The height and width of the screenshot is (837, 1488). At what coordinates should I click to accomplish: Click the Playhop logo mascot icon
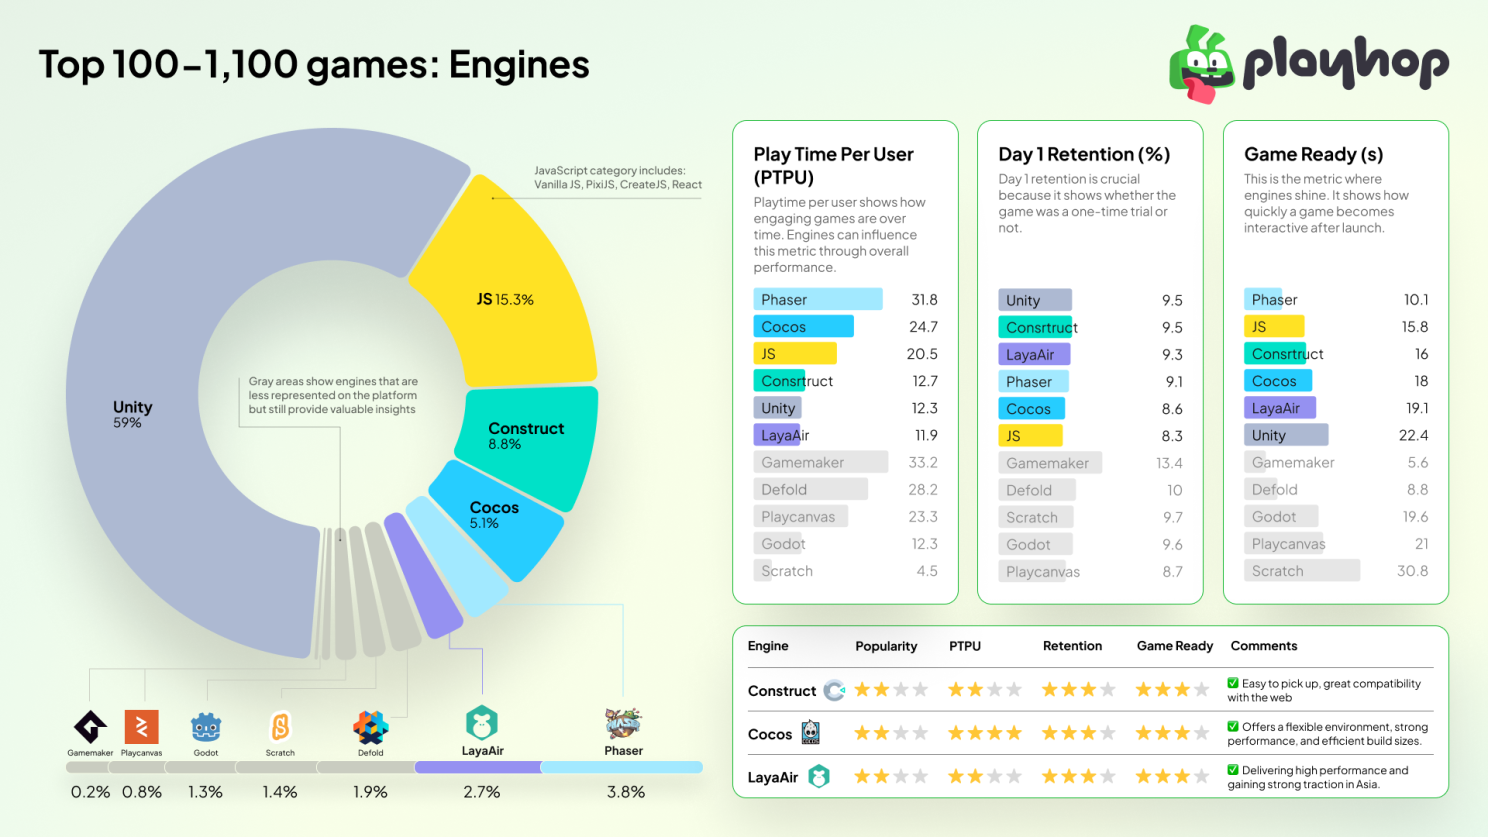1202,65
